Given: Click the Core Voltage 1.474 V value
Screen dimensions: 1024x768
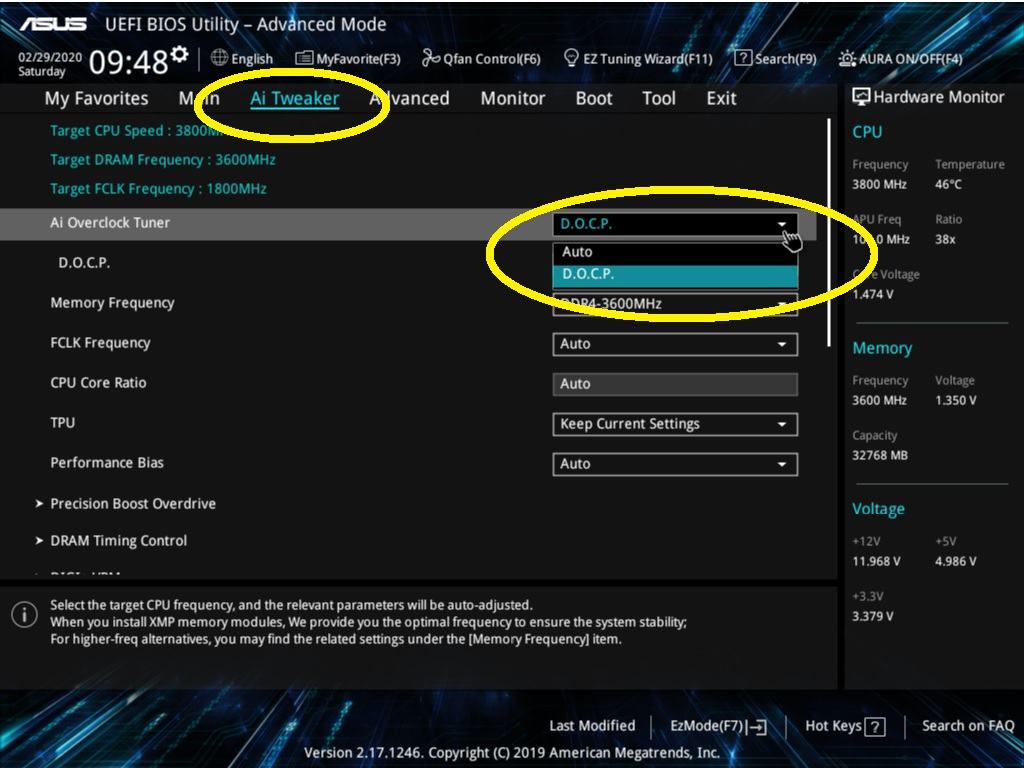Looking at the screenshot, I should pos(872,295).
